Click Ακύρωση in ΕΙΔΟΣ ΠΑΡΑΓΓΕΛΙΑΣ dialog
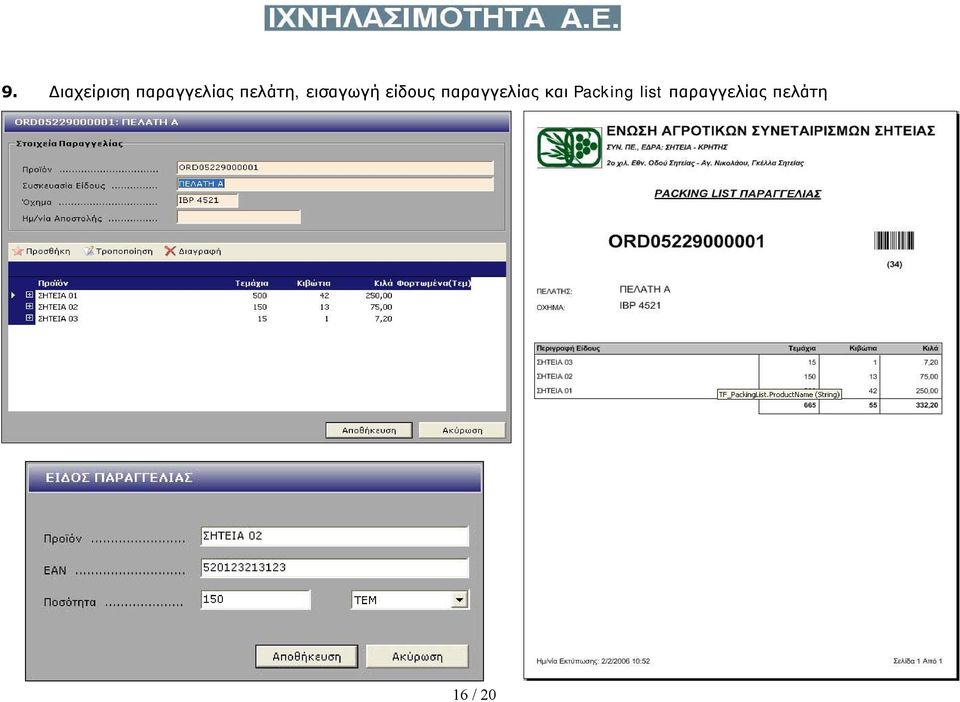The height and width of the screenshot is (702, 960). [417, 657]
